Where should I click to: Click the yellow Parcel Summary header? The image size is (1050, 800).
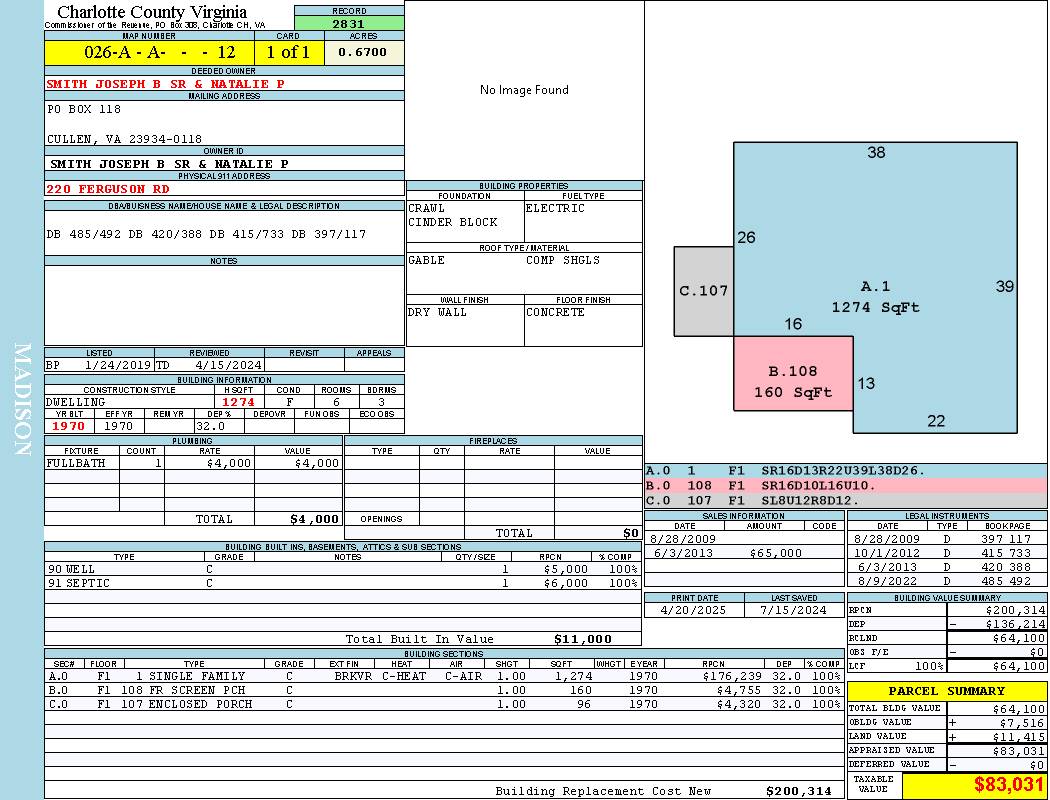click(x=946, y=691)
